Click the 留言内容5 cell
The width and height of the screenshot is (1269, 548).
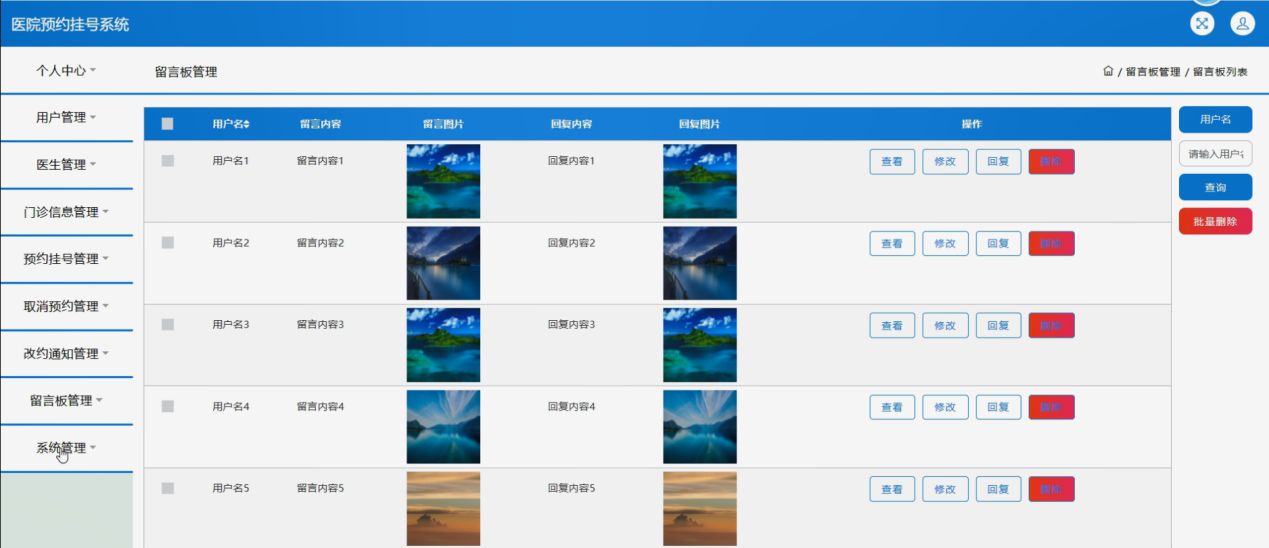320,488
